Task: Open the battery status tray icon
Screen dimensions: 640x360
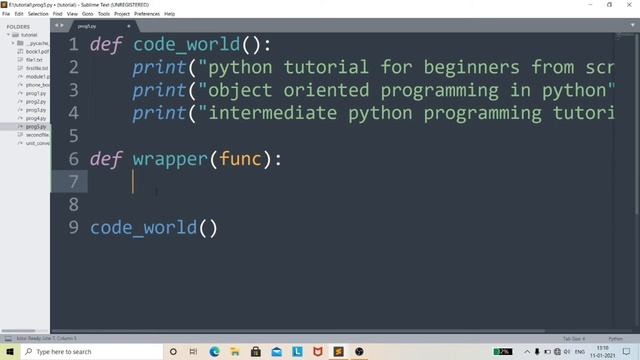Action: pyautogui.click(x=547, y=351)
